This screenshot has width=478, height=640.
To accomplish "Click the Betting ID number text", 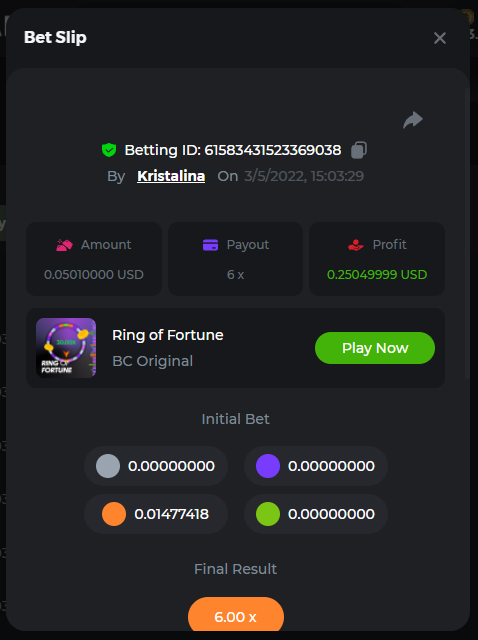I will (x=273, y=150).
